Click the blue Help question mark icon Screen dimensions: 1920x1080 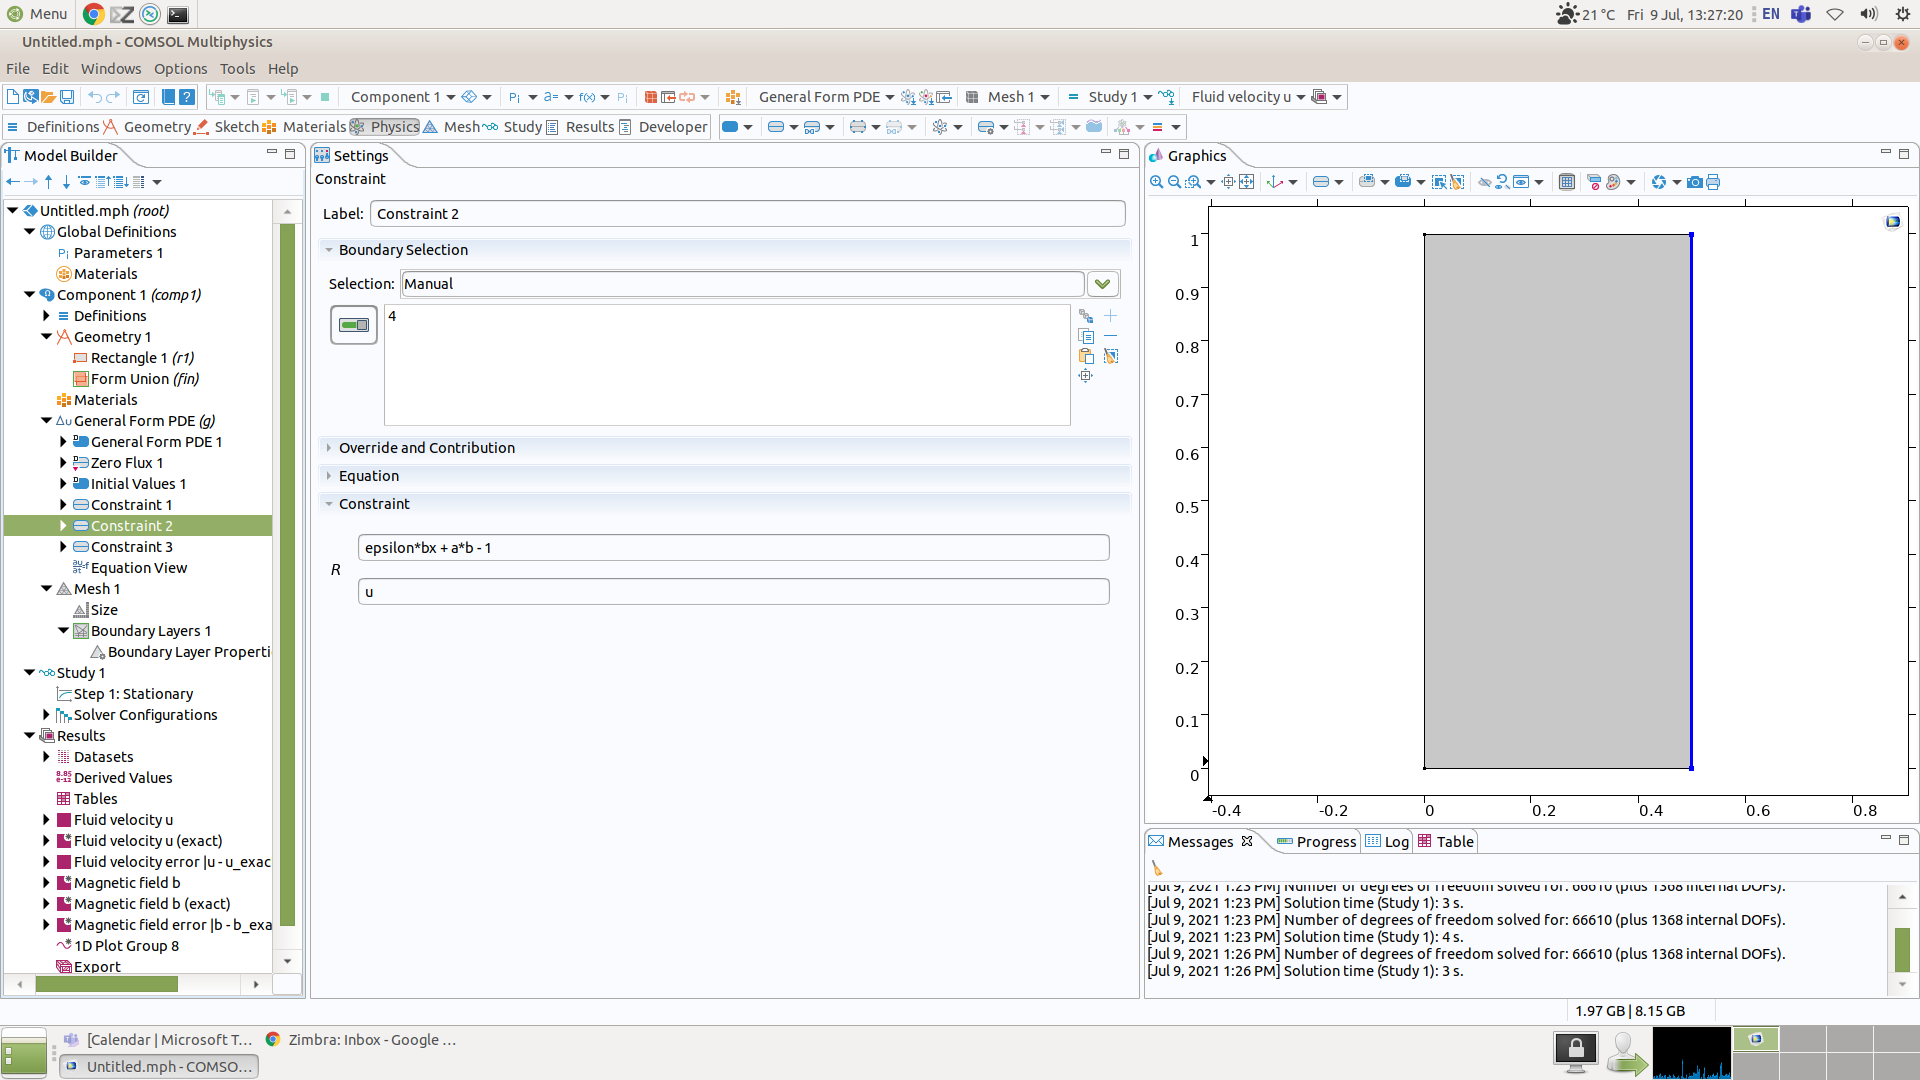186,97
